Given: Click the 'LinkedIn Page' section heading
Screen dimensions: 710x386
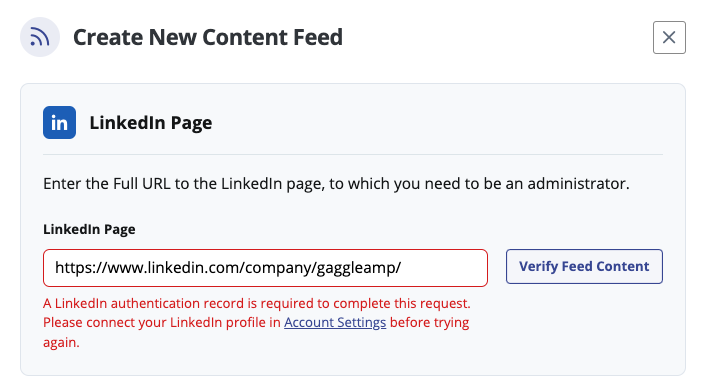Looking at the screenshot, I should (151, 123).
